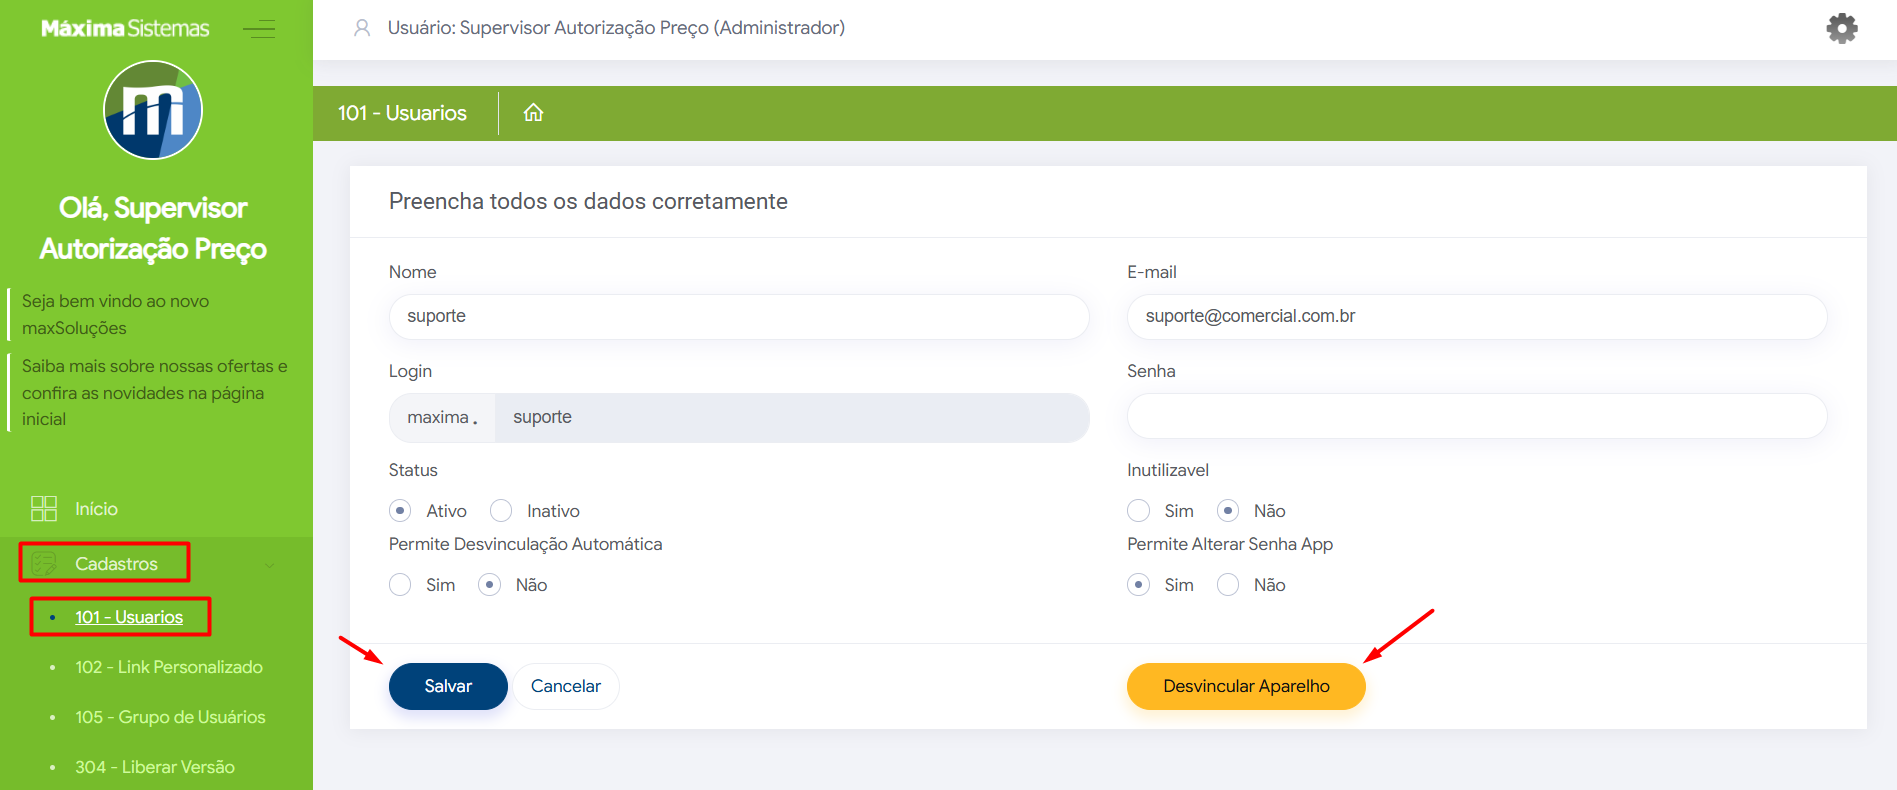Click the Cancelar button

tap(565, 686)
